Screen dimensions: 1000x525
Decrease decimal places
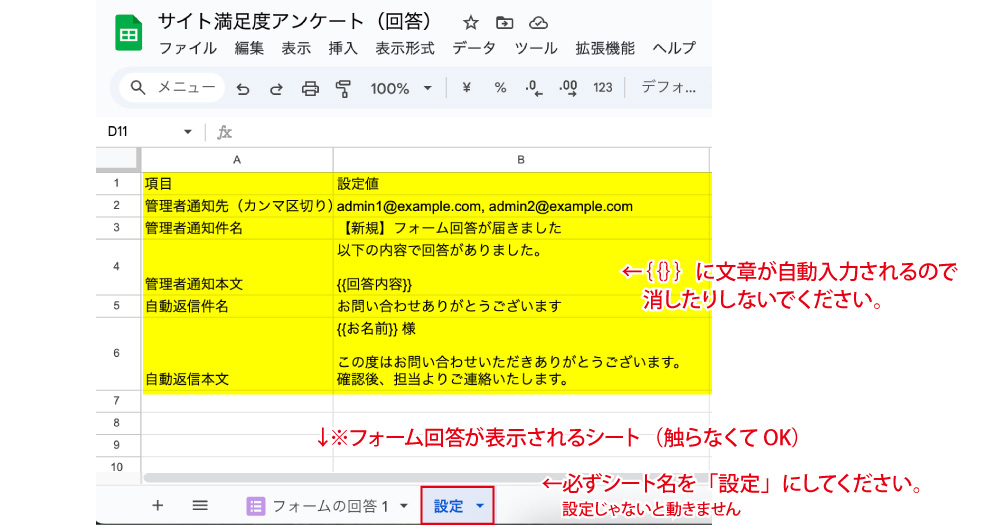(534, 88)
